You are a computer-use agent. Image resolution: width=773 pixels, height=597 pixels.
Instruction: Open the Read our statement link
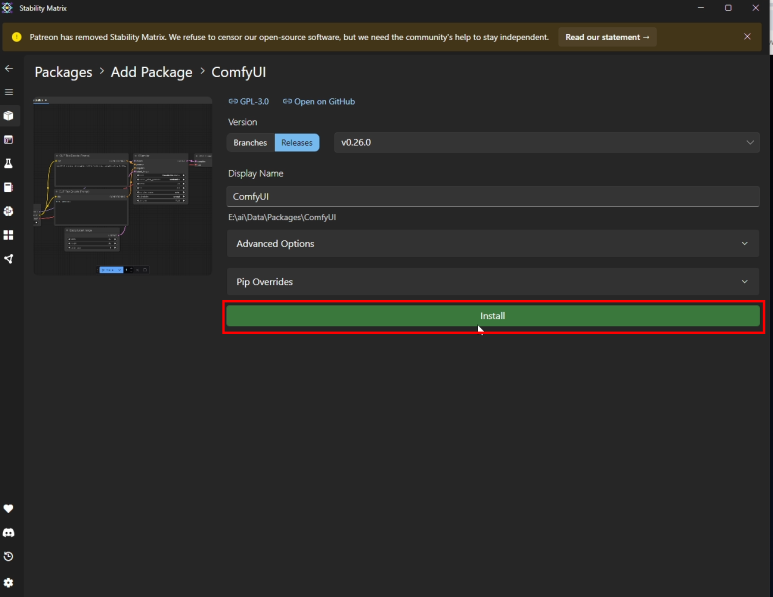tap(607, 37)
